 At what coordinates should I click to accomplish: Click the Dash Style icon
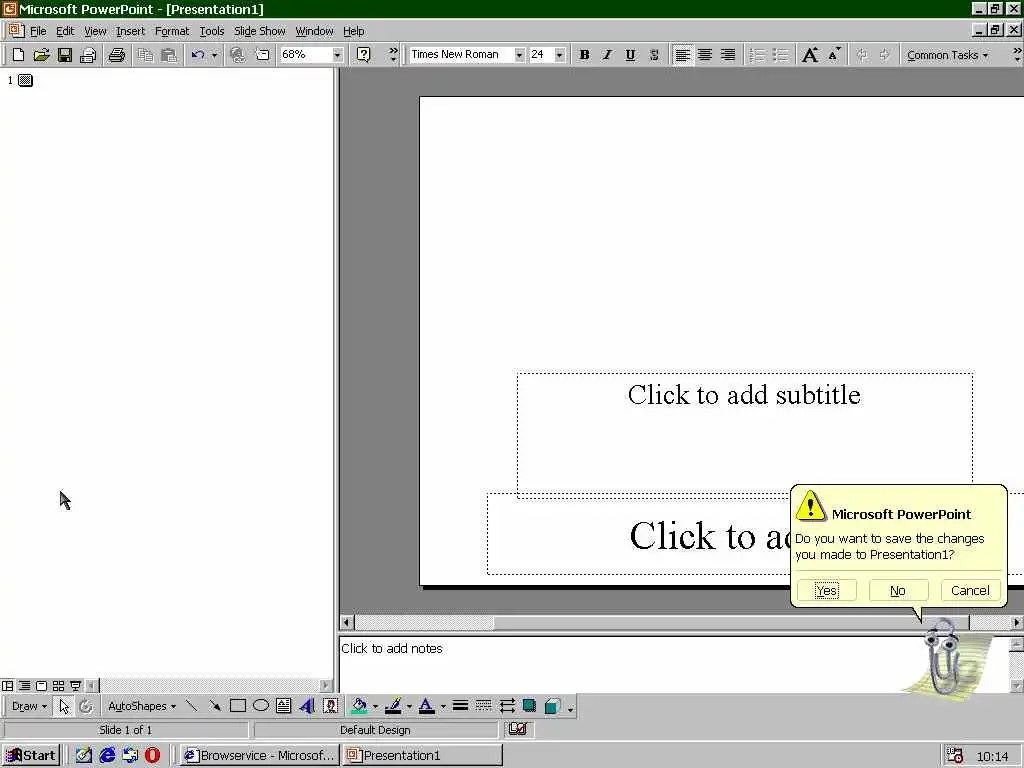pyautogui.click(x=483, y=706)
